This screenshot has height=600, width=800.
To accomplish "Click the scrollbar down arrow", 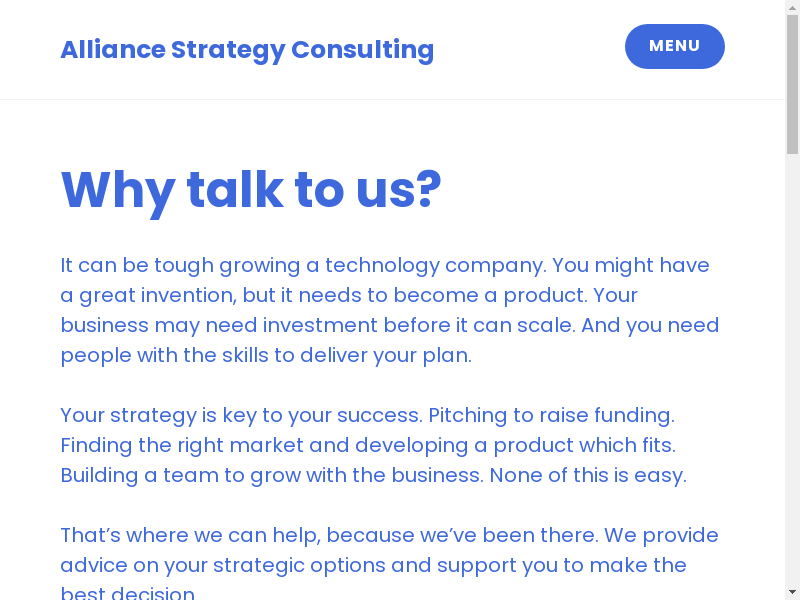I will click(x=792, y=591).
